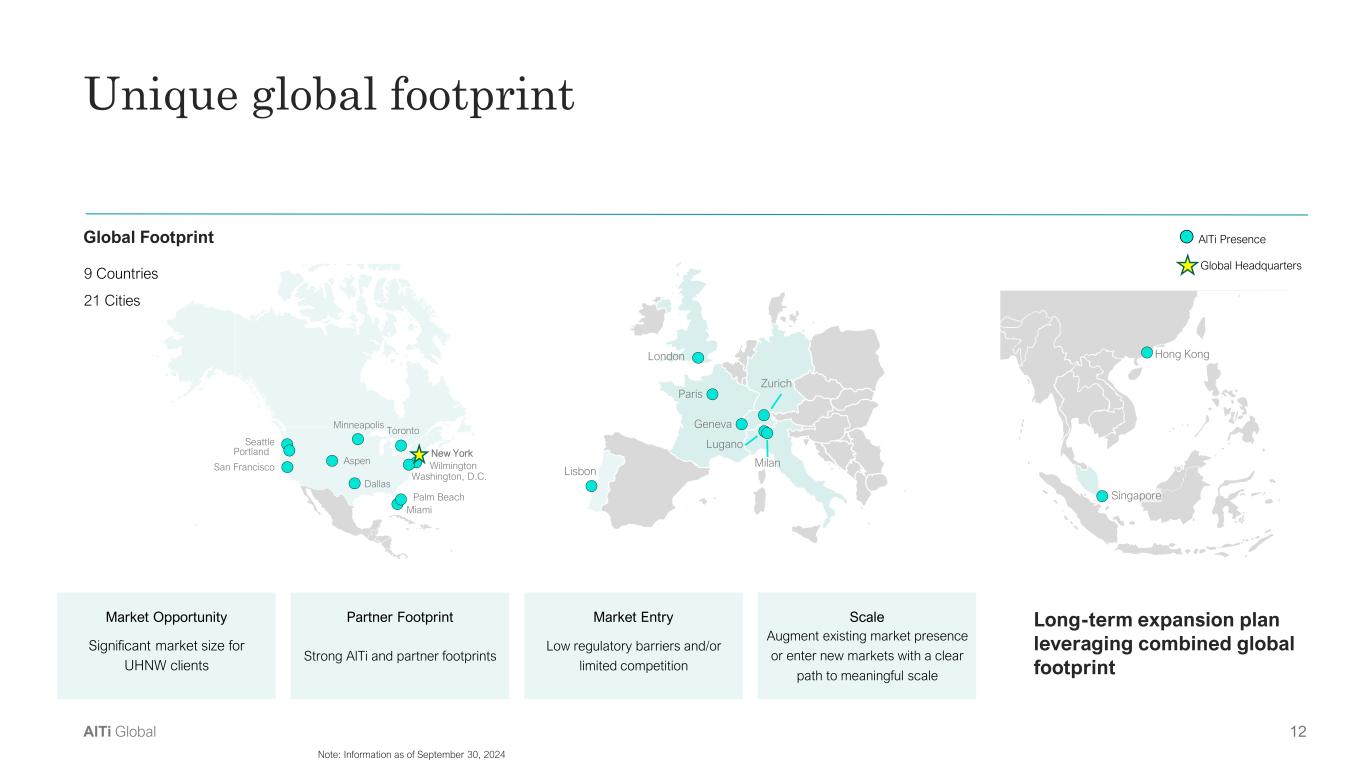Click the Aspen map marker dot

coord(332,461)
